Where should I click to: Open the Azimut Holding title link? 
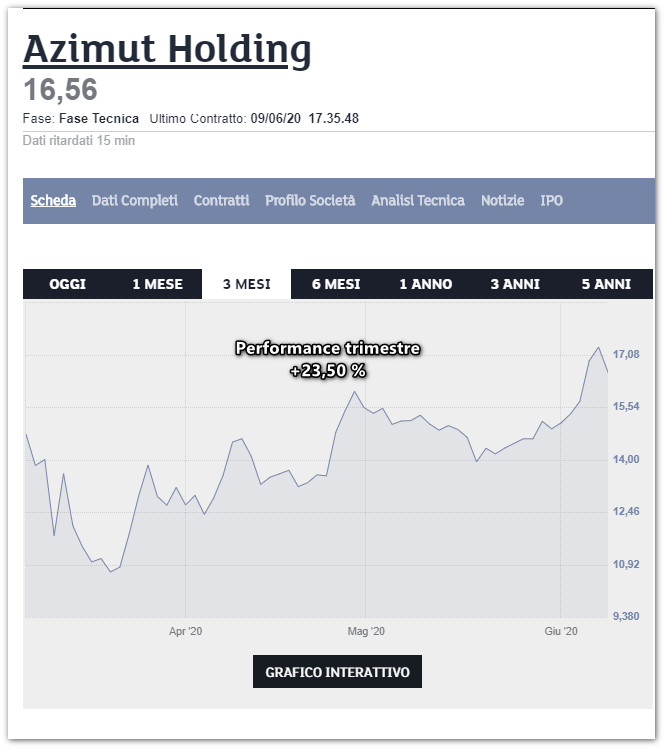[167, 50]
